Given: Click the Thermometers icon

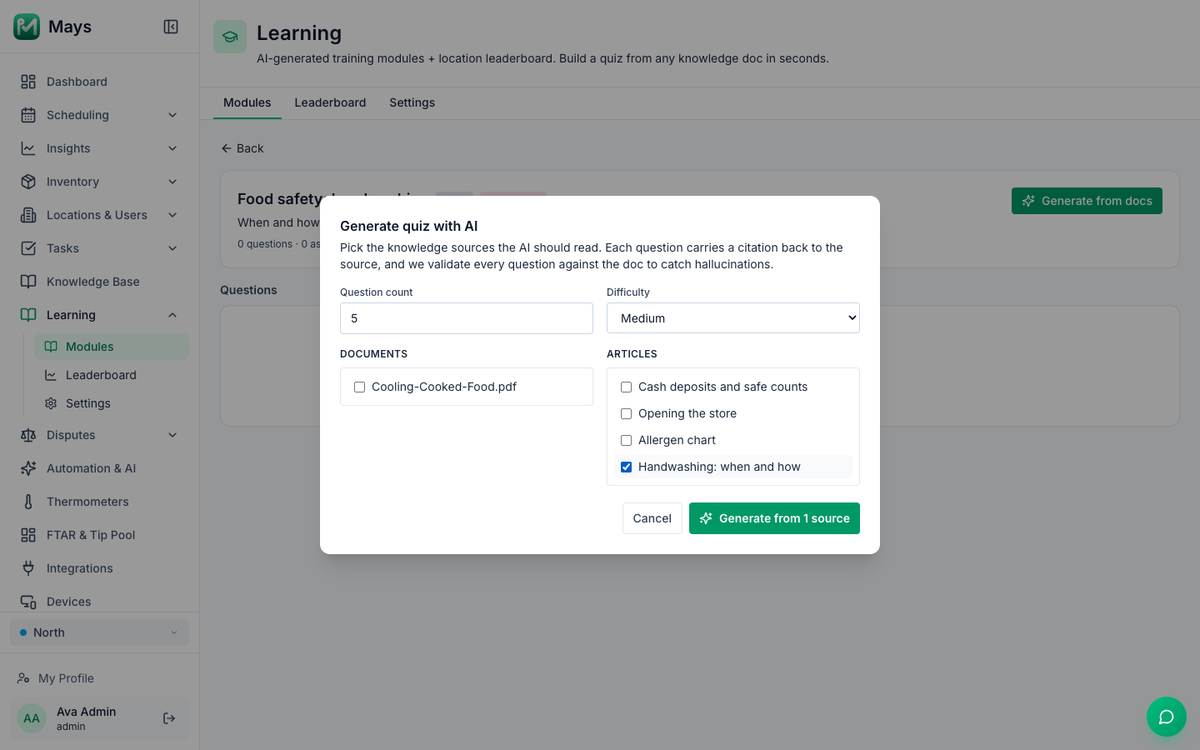Looking at the screenshot, I should (28, 502).
